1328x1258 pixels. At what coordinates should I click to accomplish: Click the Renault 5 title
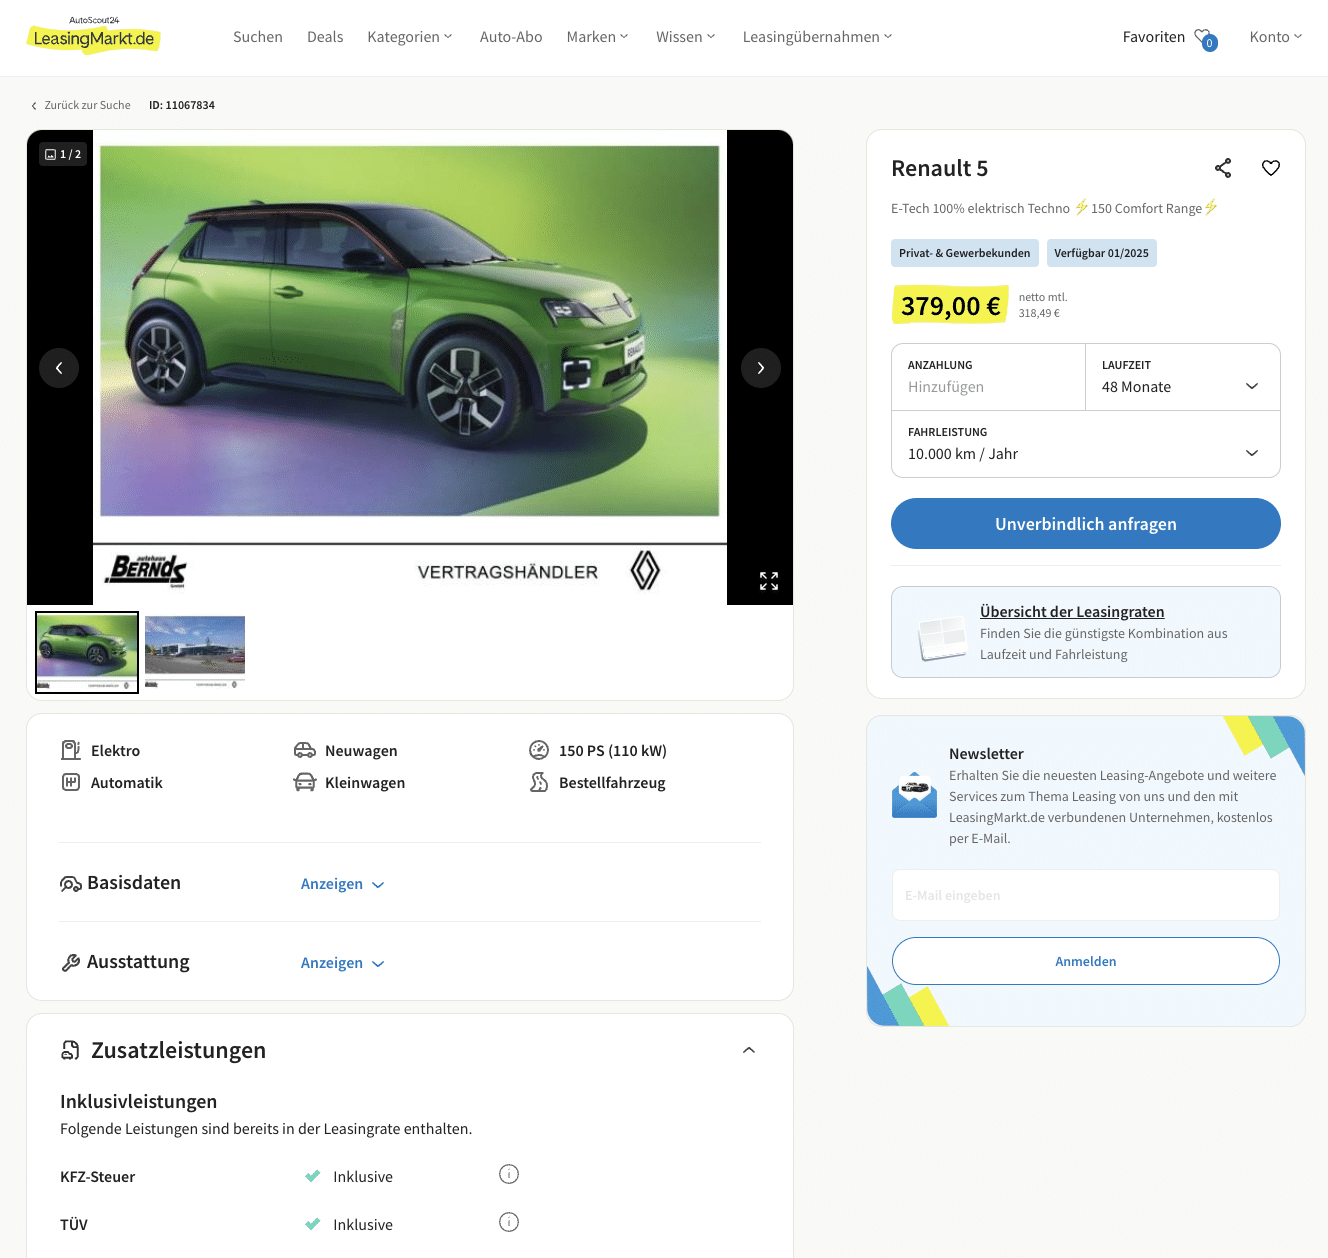click(x=939, y=168)
